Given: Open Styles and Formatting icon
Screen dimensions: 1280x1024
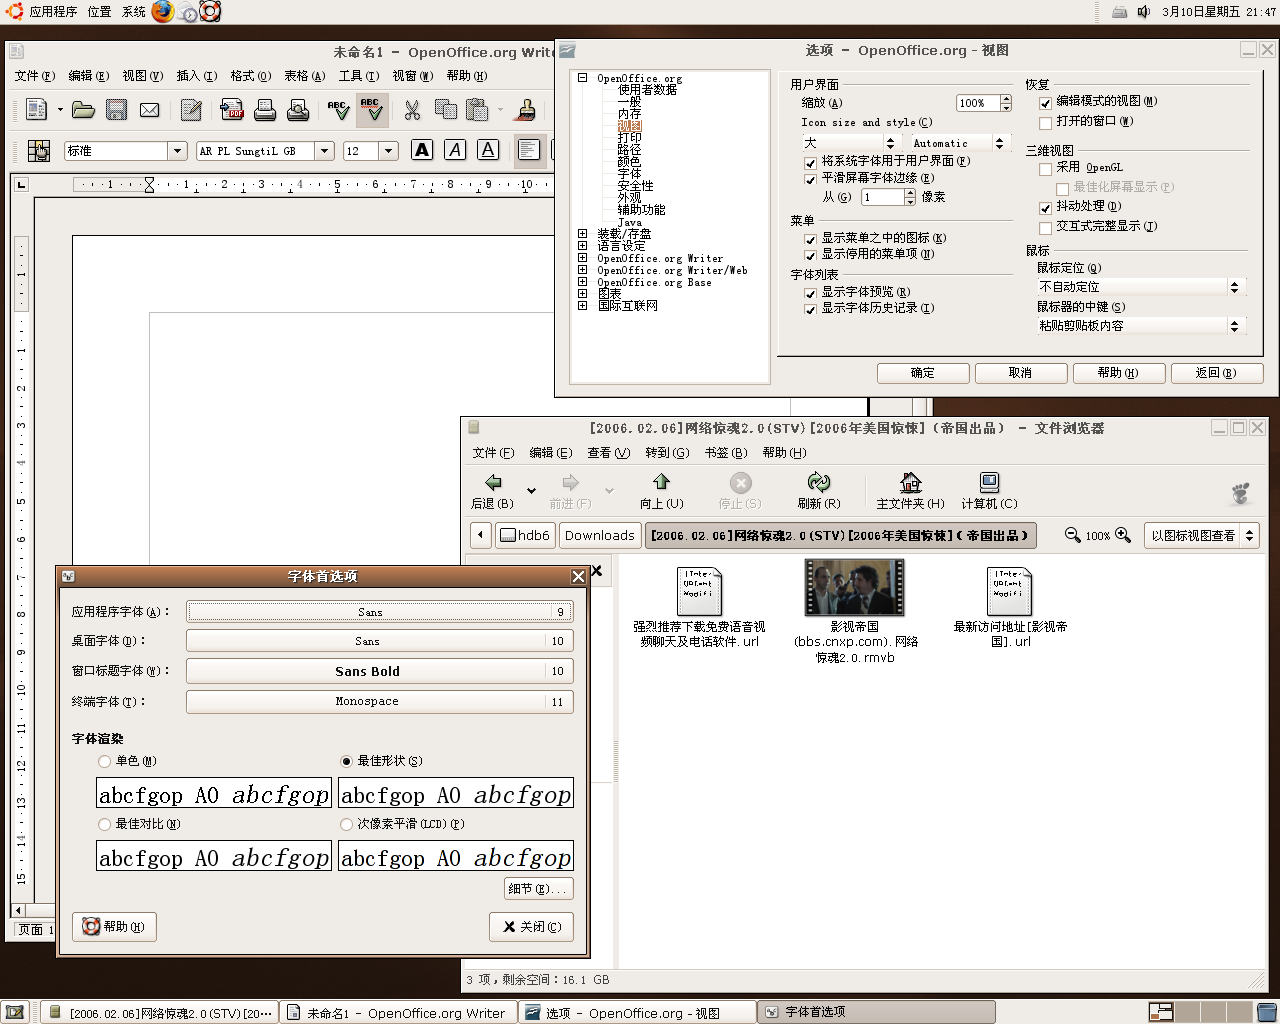Looking at the screenshot, I should [39, 151].
